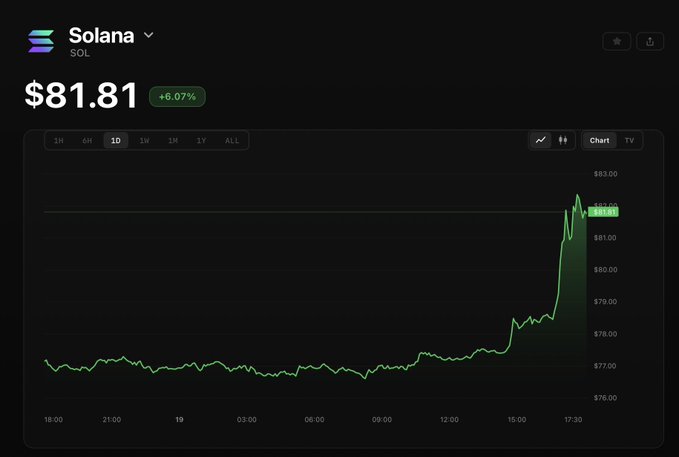The width and height of the screenshot is (679, 457).
Task: Click the 17:30 time axis label
Action: point(573,420)
